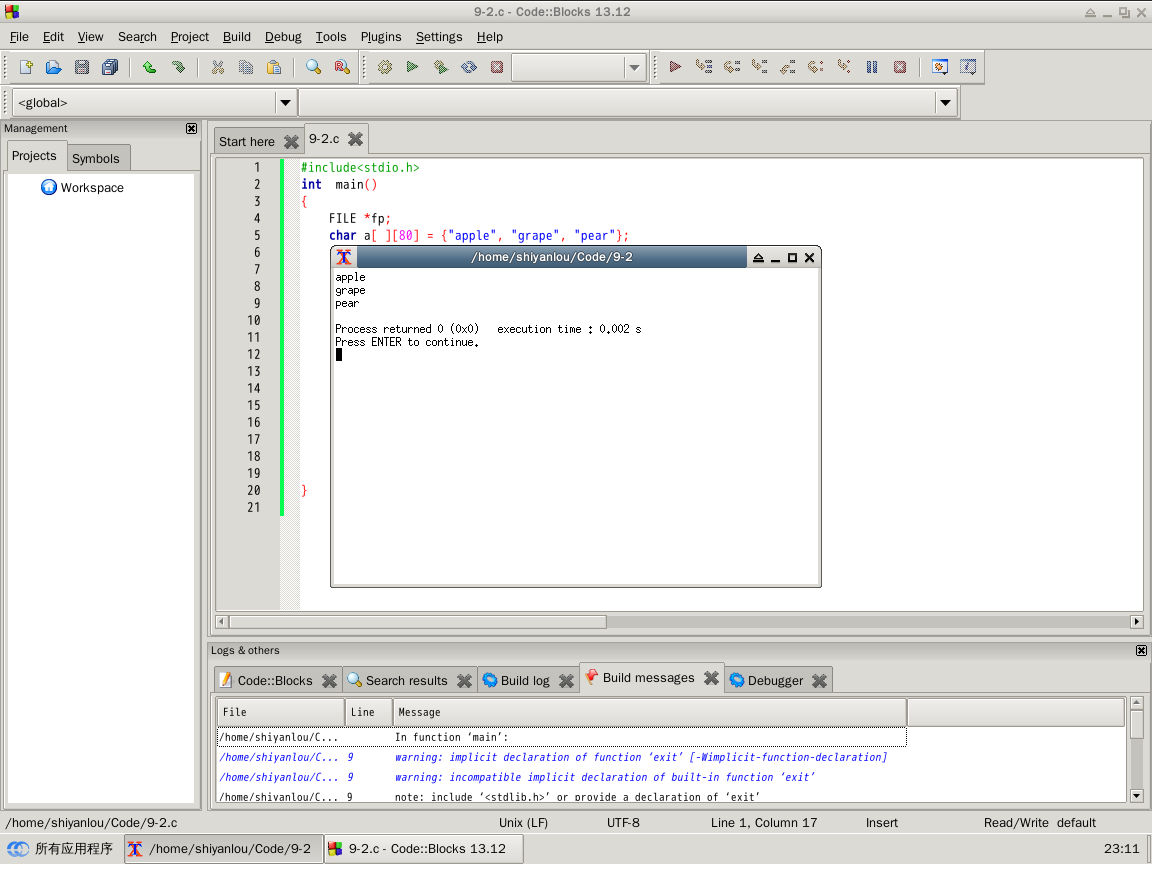1152x896 pixels.
Task: Pause the debugger with the break icon
Action: (872, 67)
